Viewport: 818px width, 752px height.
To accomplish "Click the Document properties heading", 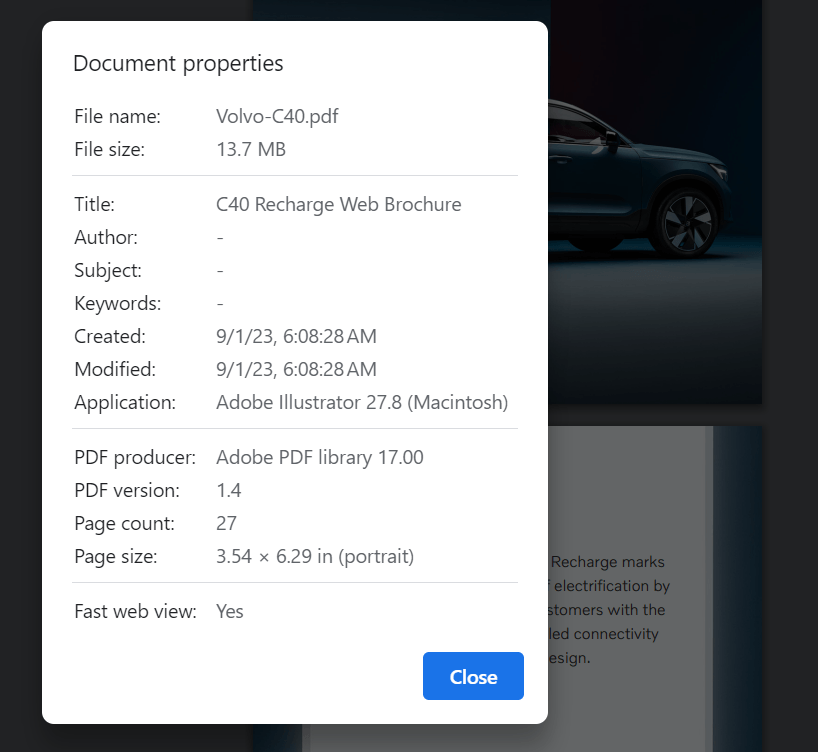I will 178,64.
